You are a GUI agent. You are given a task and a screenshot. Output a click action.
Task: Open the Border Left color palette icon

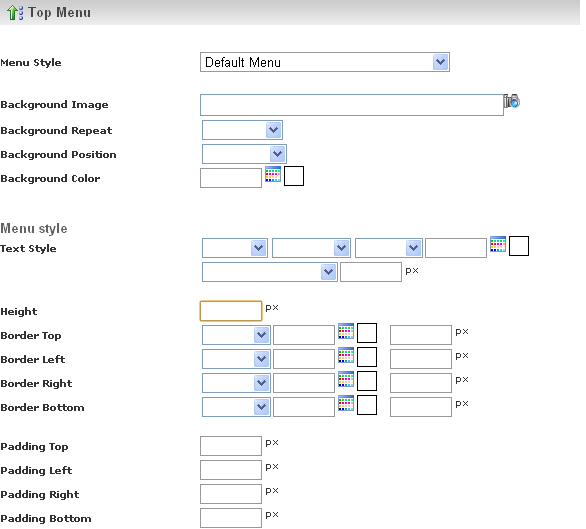click(346, 355)
